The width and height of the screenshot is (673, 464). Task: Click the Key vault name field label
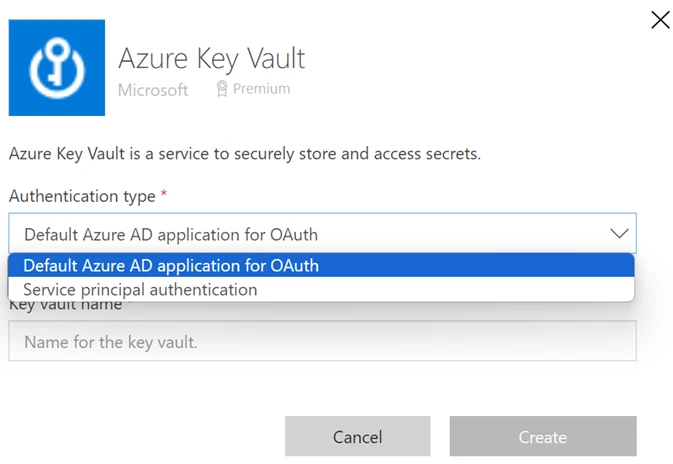click(65, 305)
